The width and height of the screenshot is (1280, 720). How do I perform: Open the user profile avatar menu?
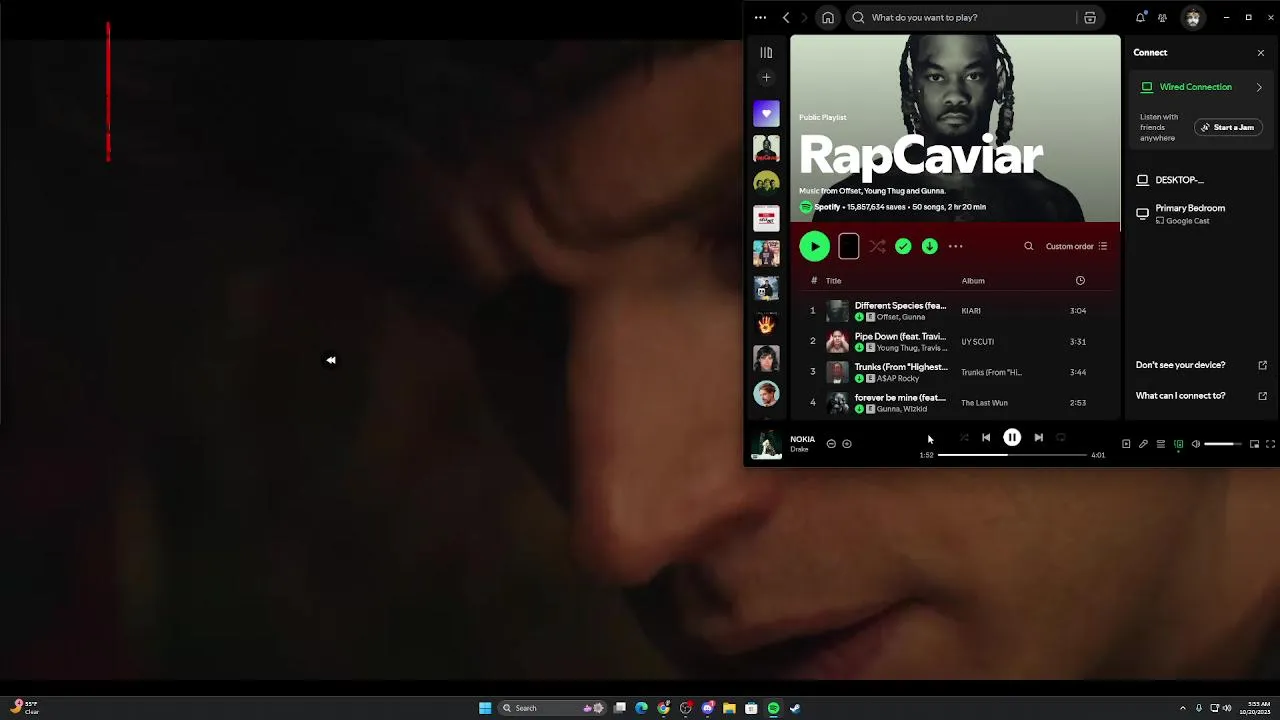[x=1192, y=17]
